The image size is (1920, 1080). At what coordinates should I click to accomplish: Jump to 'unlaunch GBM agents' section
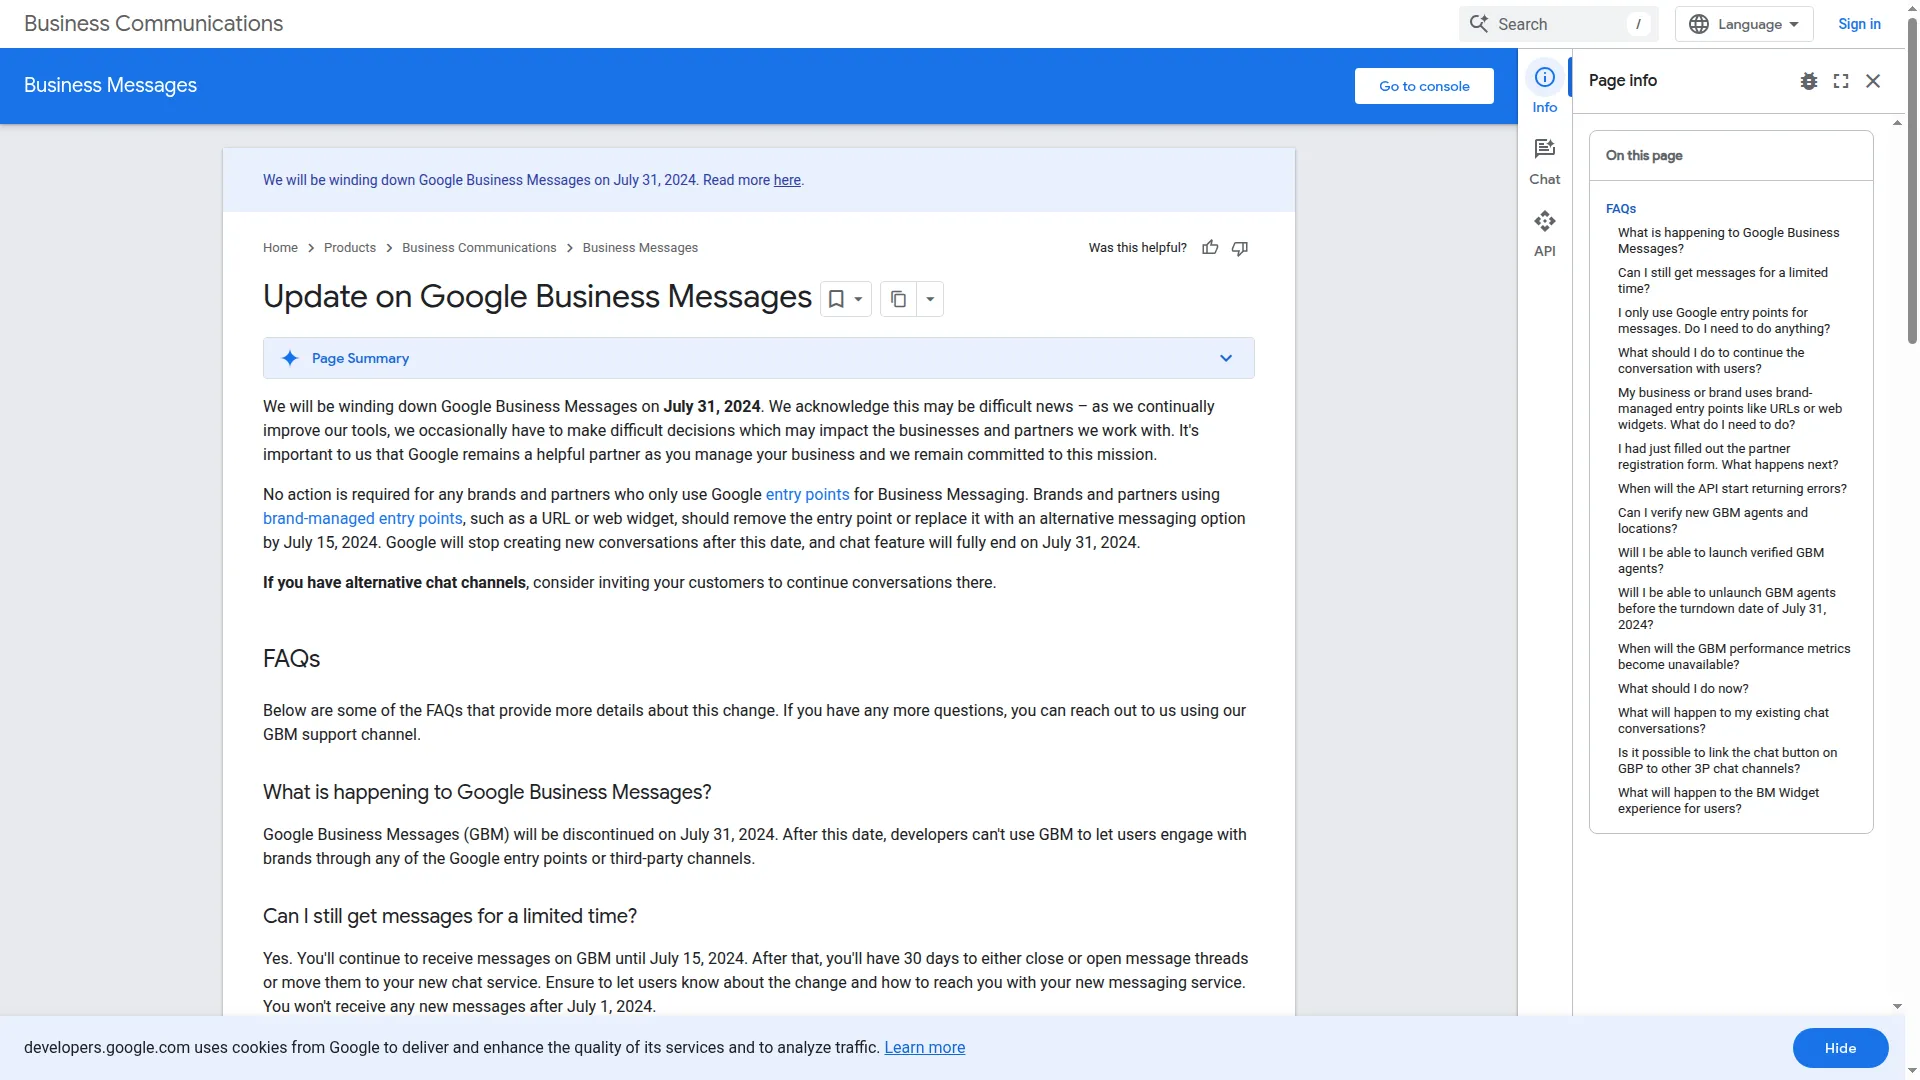click(x=1727, y=609)
